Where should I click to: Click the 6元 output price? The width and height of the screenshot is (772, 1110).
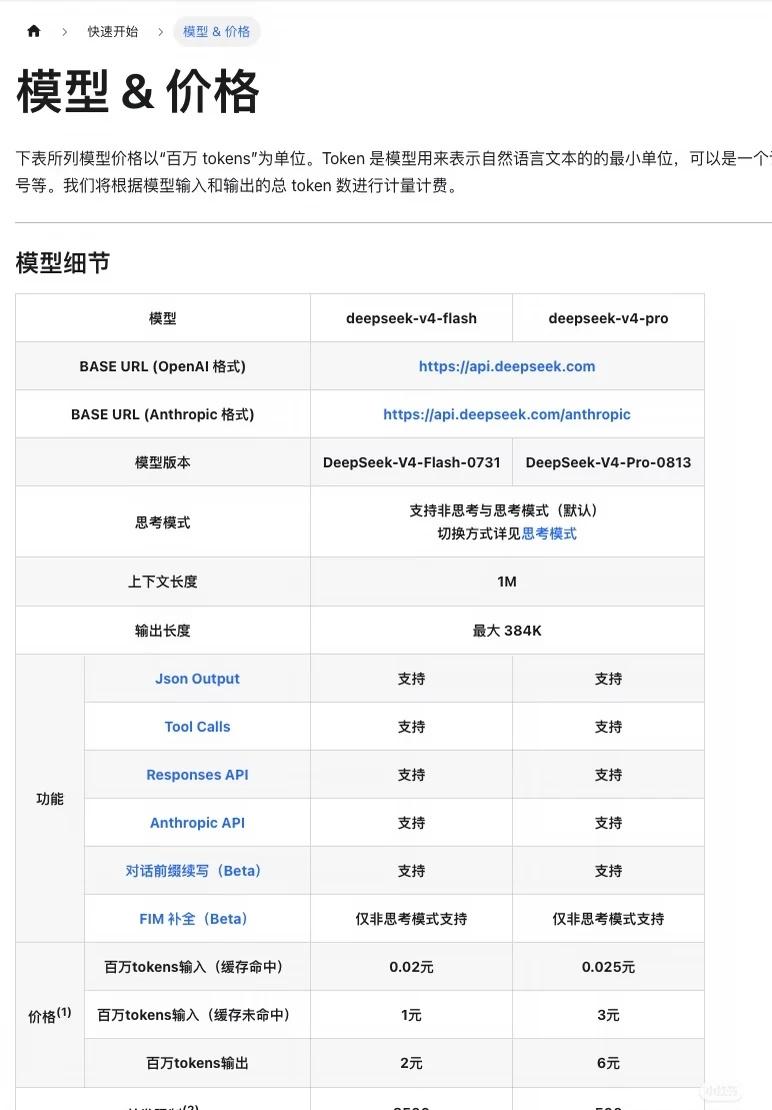pyautogui.click(x=609, y=1063)
